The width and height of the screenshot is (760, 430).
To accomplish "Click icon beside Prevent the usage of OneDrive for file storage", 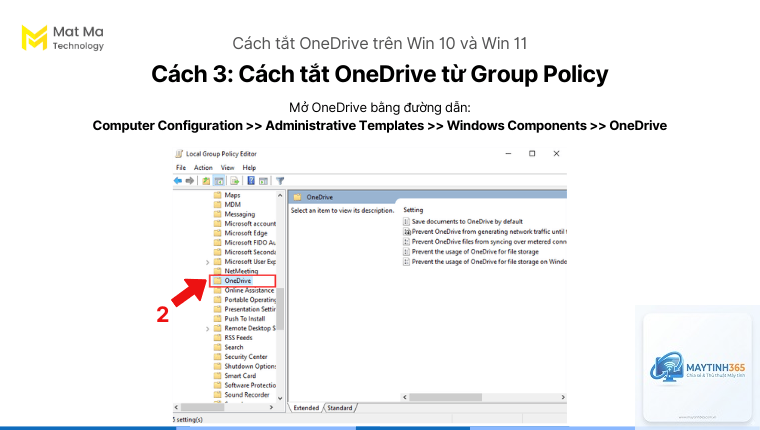I will pos(406,252).
